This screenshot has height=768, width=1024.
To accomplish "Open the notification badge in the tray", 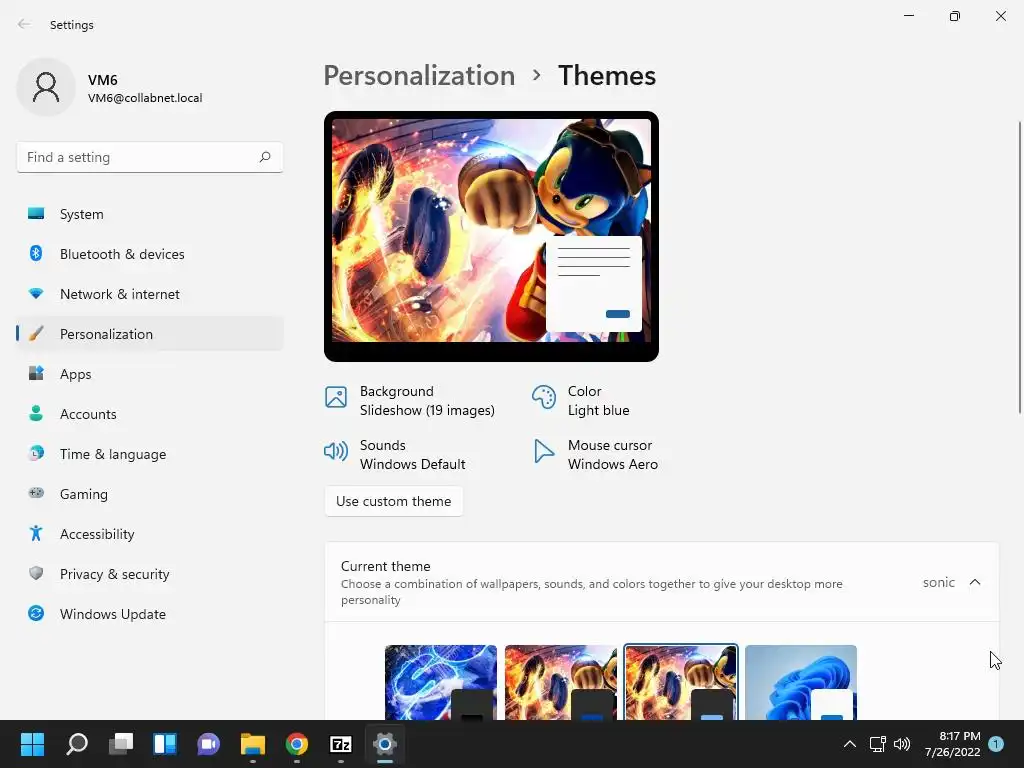I will click(x=996, y=744).
